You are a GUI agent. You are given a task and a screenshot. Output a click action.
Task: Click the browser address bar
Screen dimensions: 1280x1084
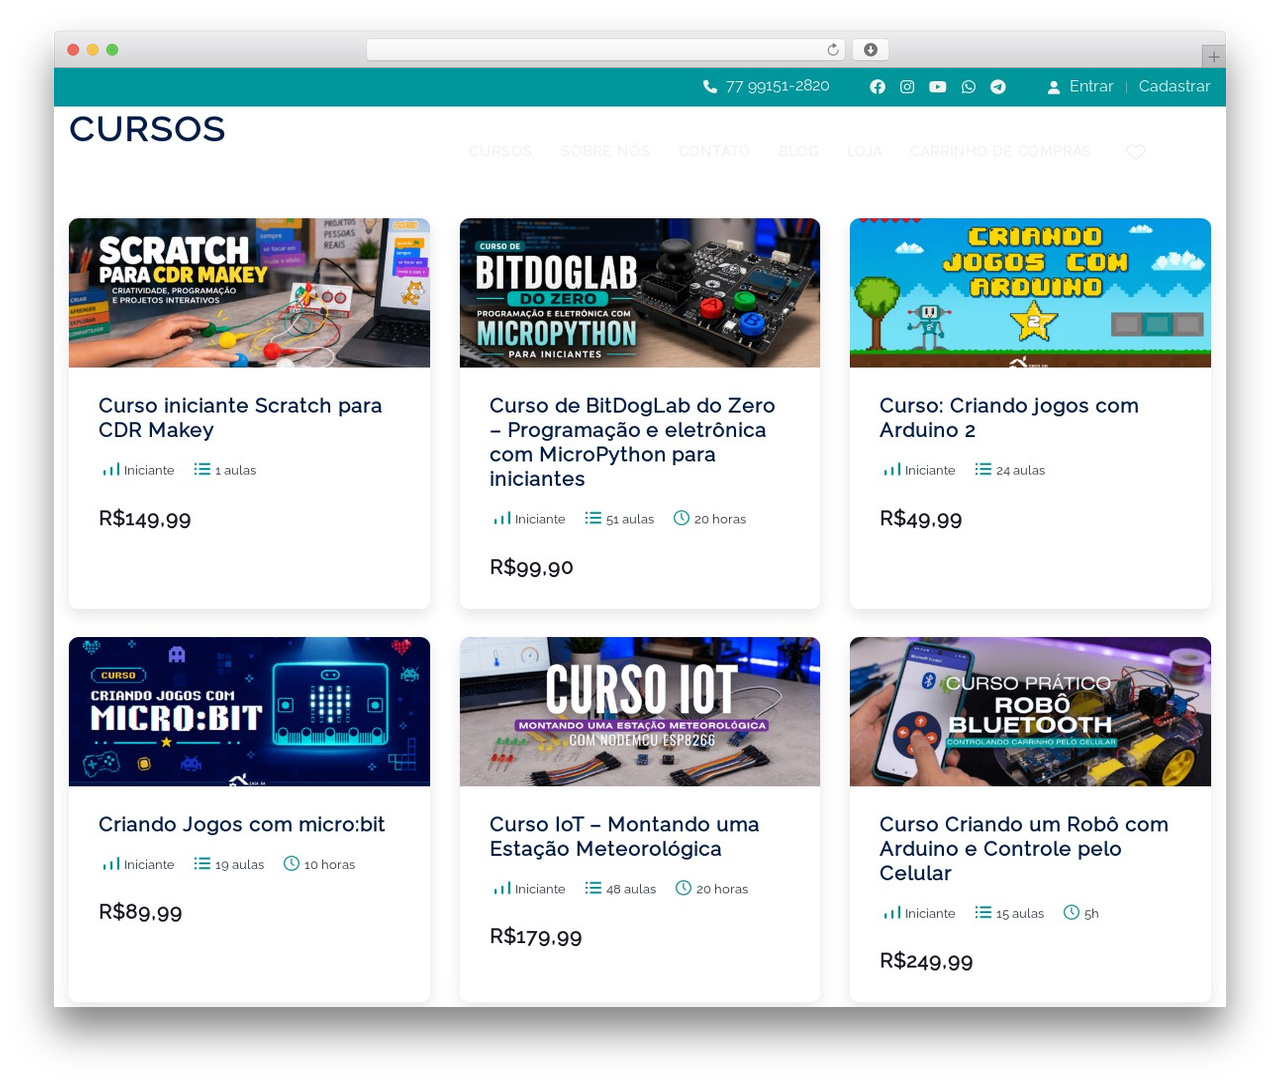click(x=605, y=50)
